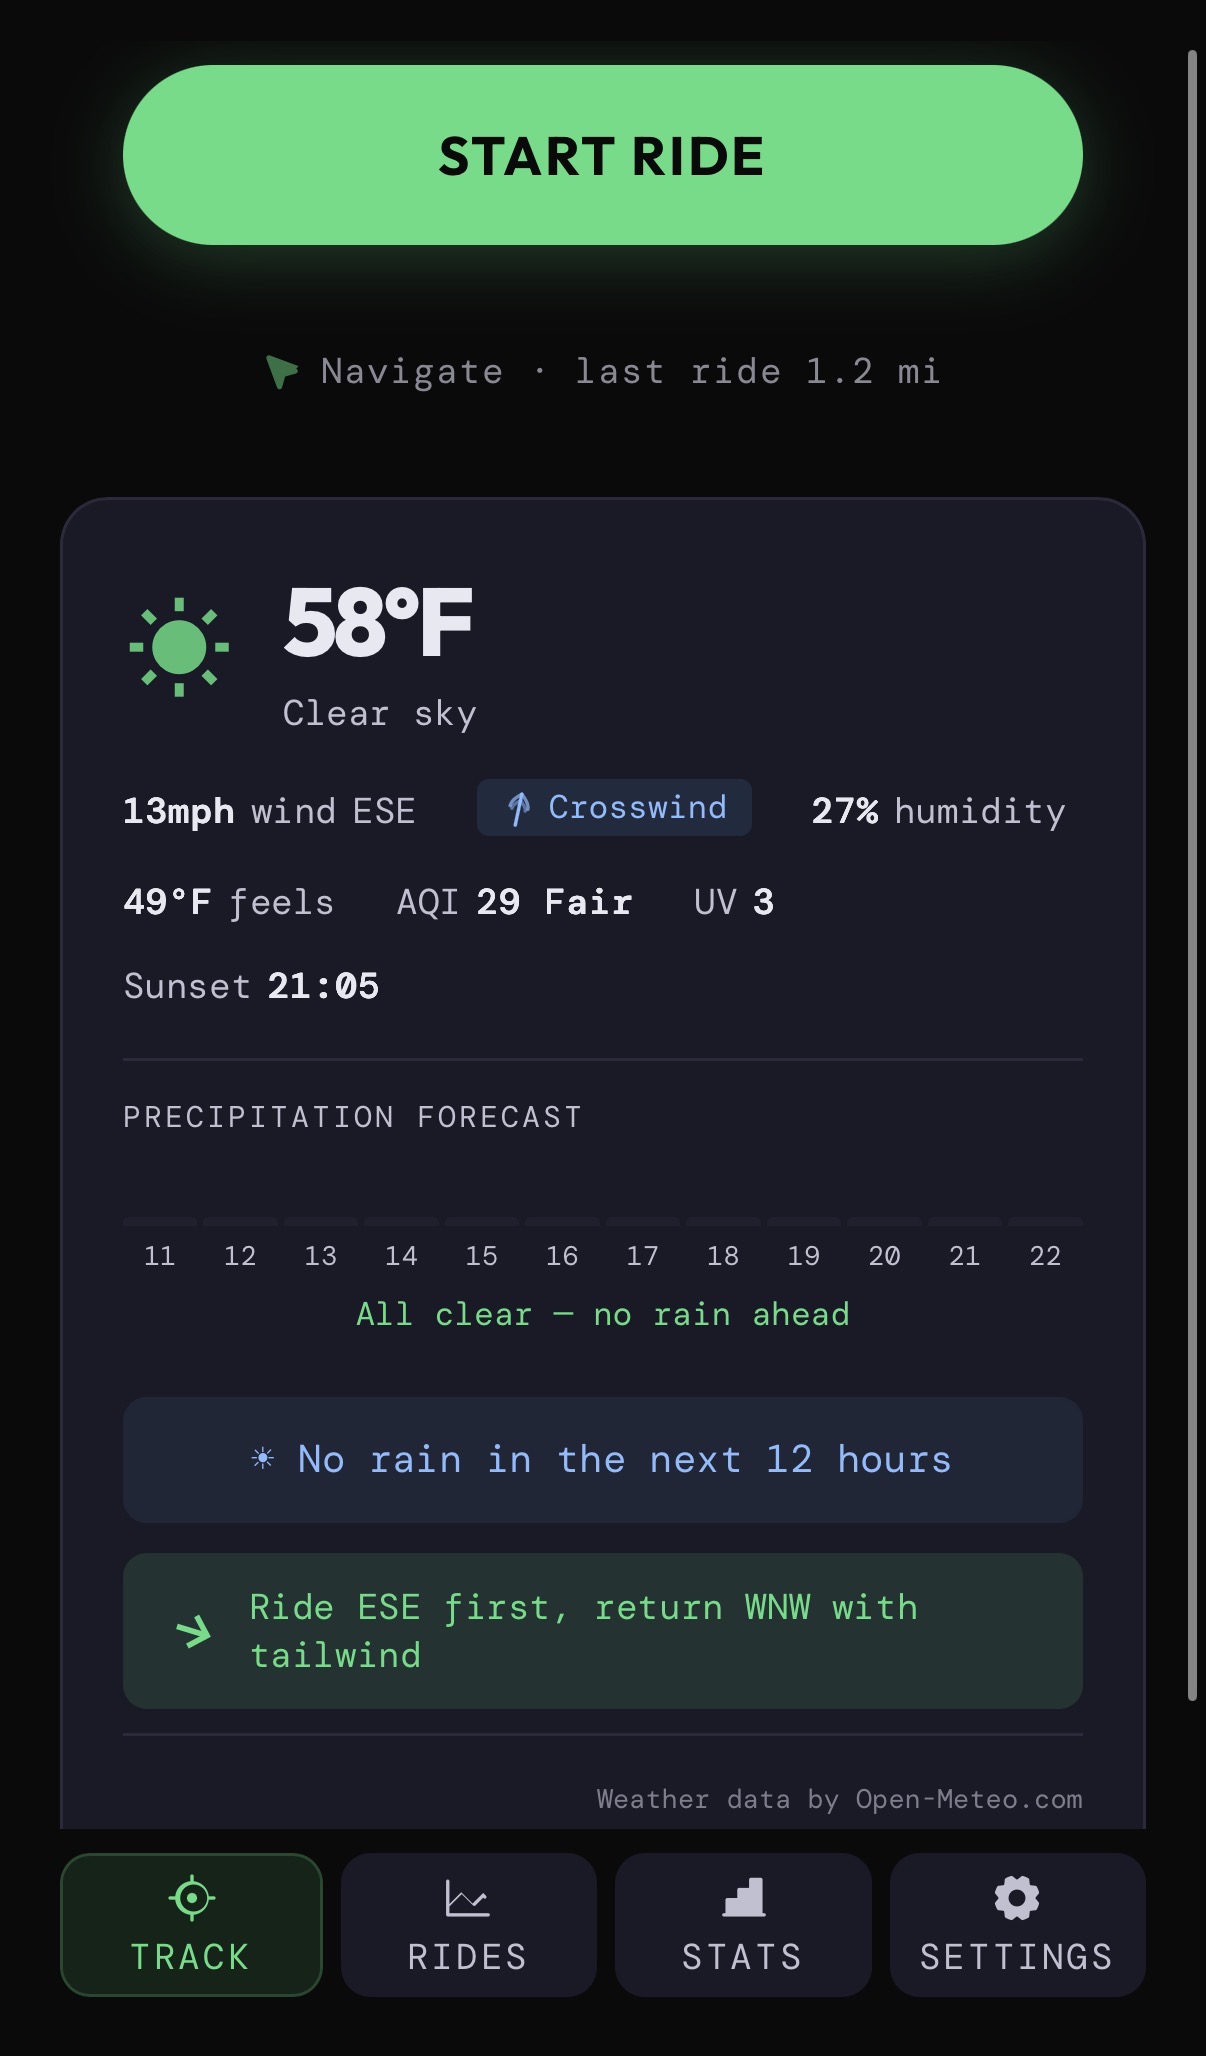Open the Settings gear icon
The image size is (1206, 2056).
1017,1896
